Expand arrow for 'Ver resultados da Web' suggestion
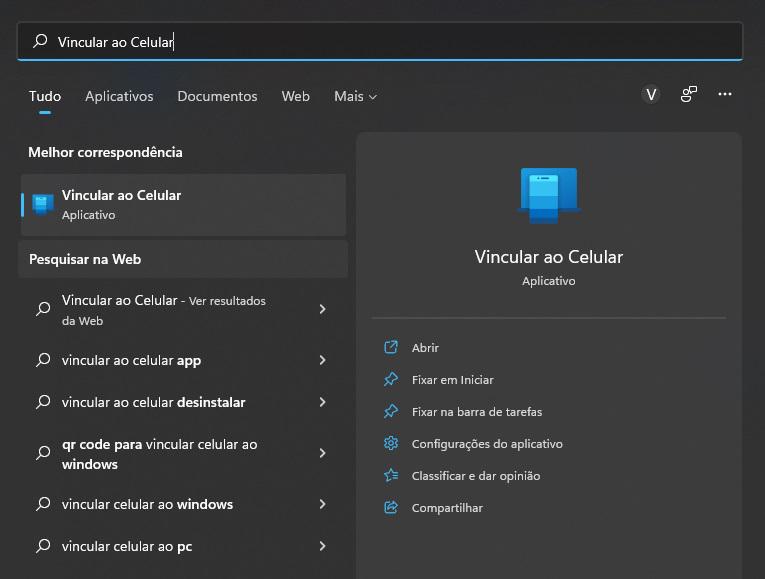The image size is (765, 579). [x=322, y=309]
